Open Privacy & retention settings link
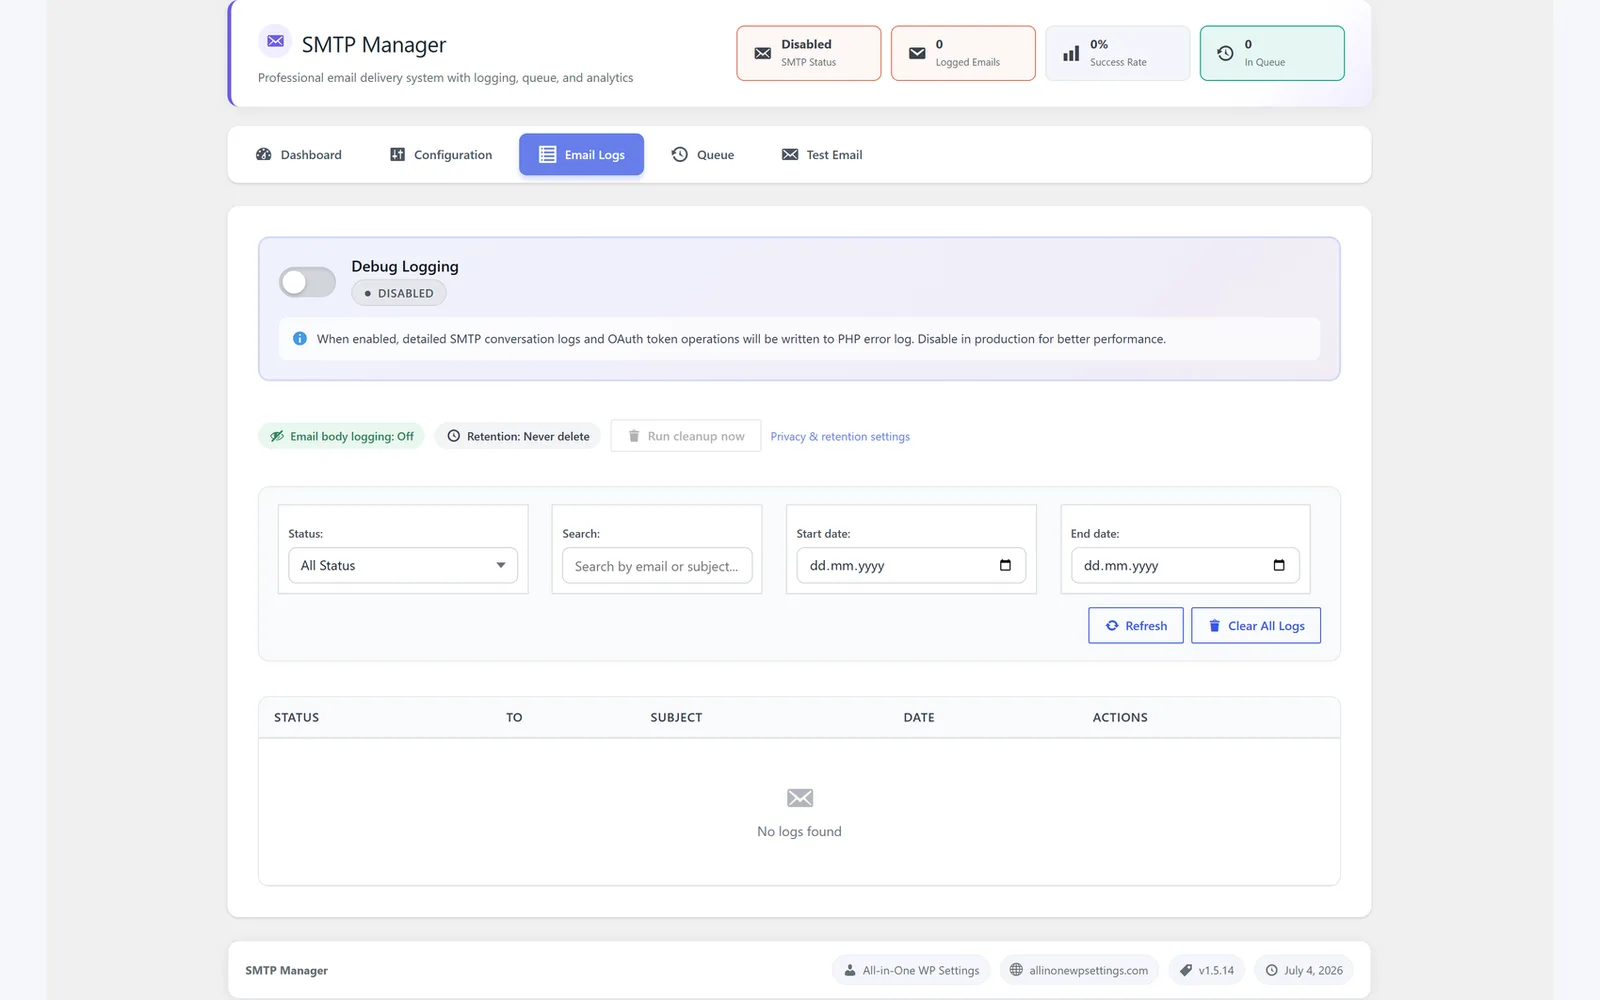This screenshot has height=1000, width=1600. pyautogui.click(x=840, y=437)
